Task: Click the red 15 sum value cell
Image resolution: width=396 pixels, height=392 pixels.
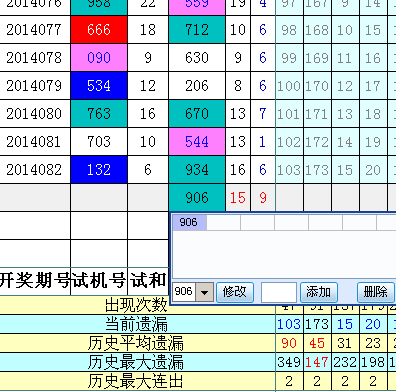Action: point(238,198)
